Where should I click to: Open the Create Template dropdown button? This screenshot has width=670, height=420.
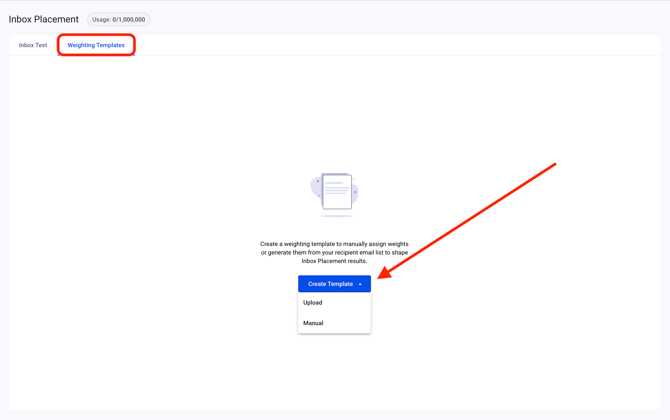[334, 284]
